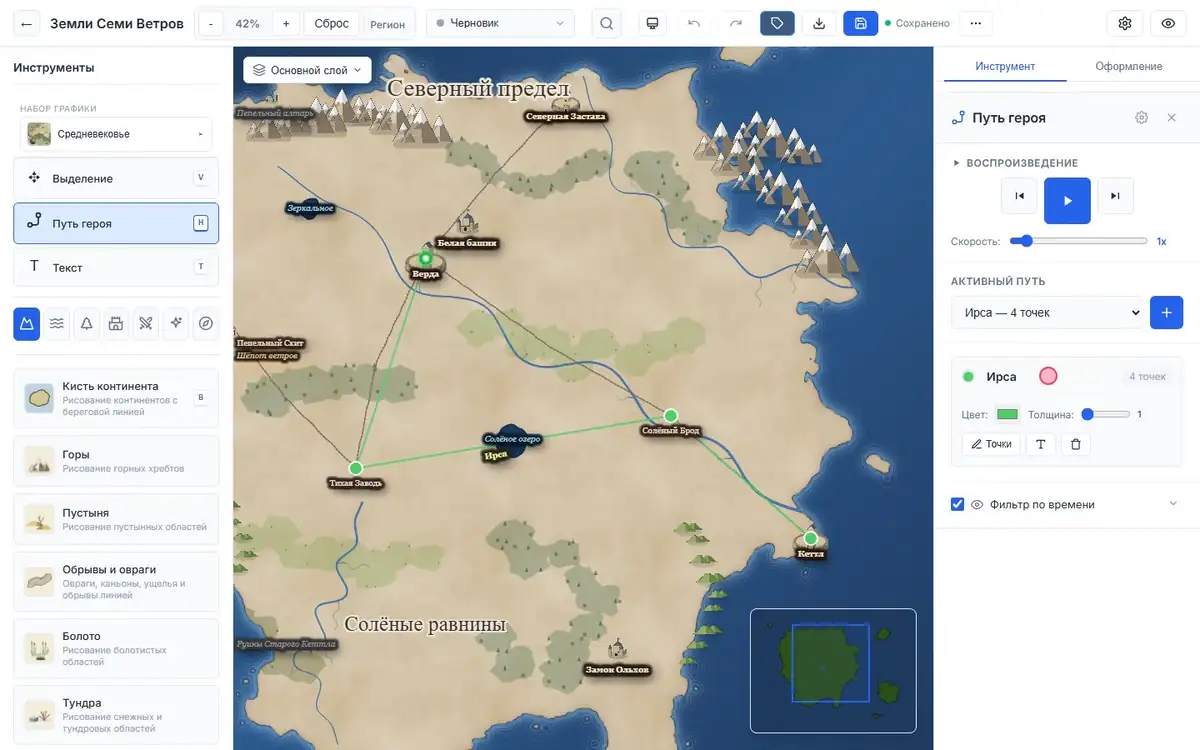Collapse the Воспроизведение section
The height and width of the screenshot is (750, 1200).
[1015, 163]
